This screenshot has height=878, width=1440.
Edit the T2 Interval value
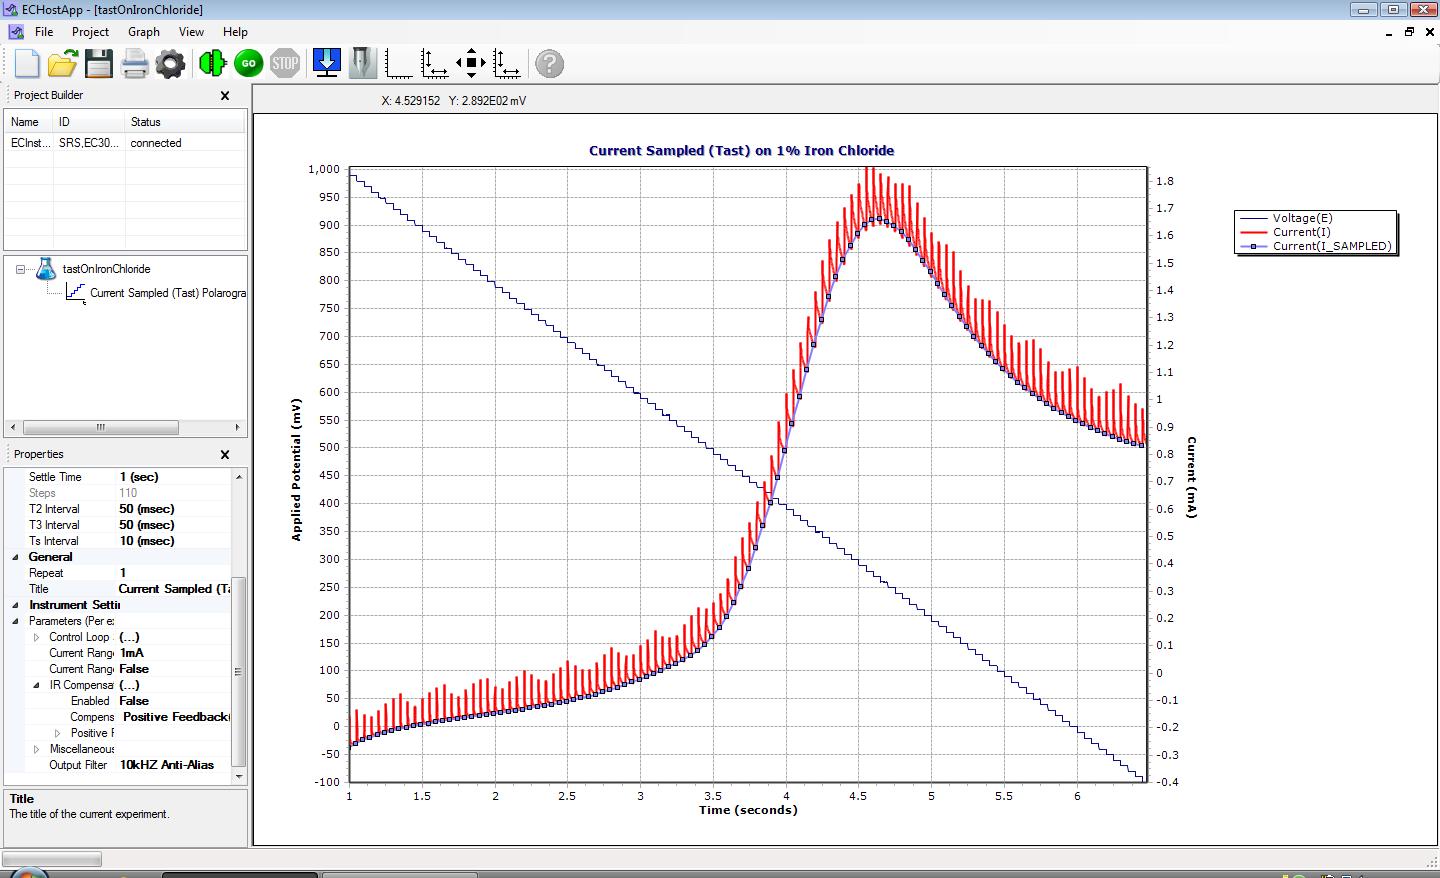point(174,509)
